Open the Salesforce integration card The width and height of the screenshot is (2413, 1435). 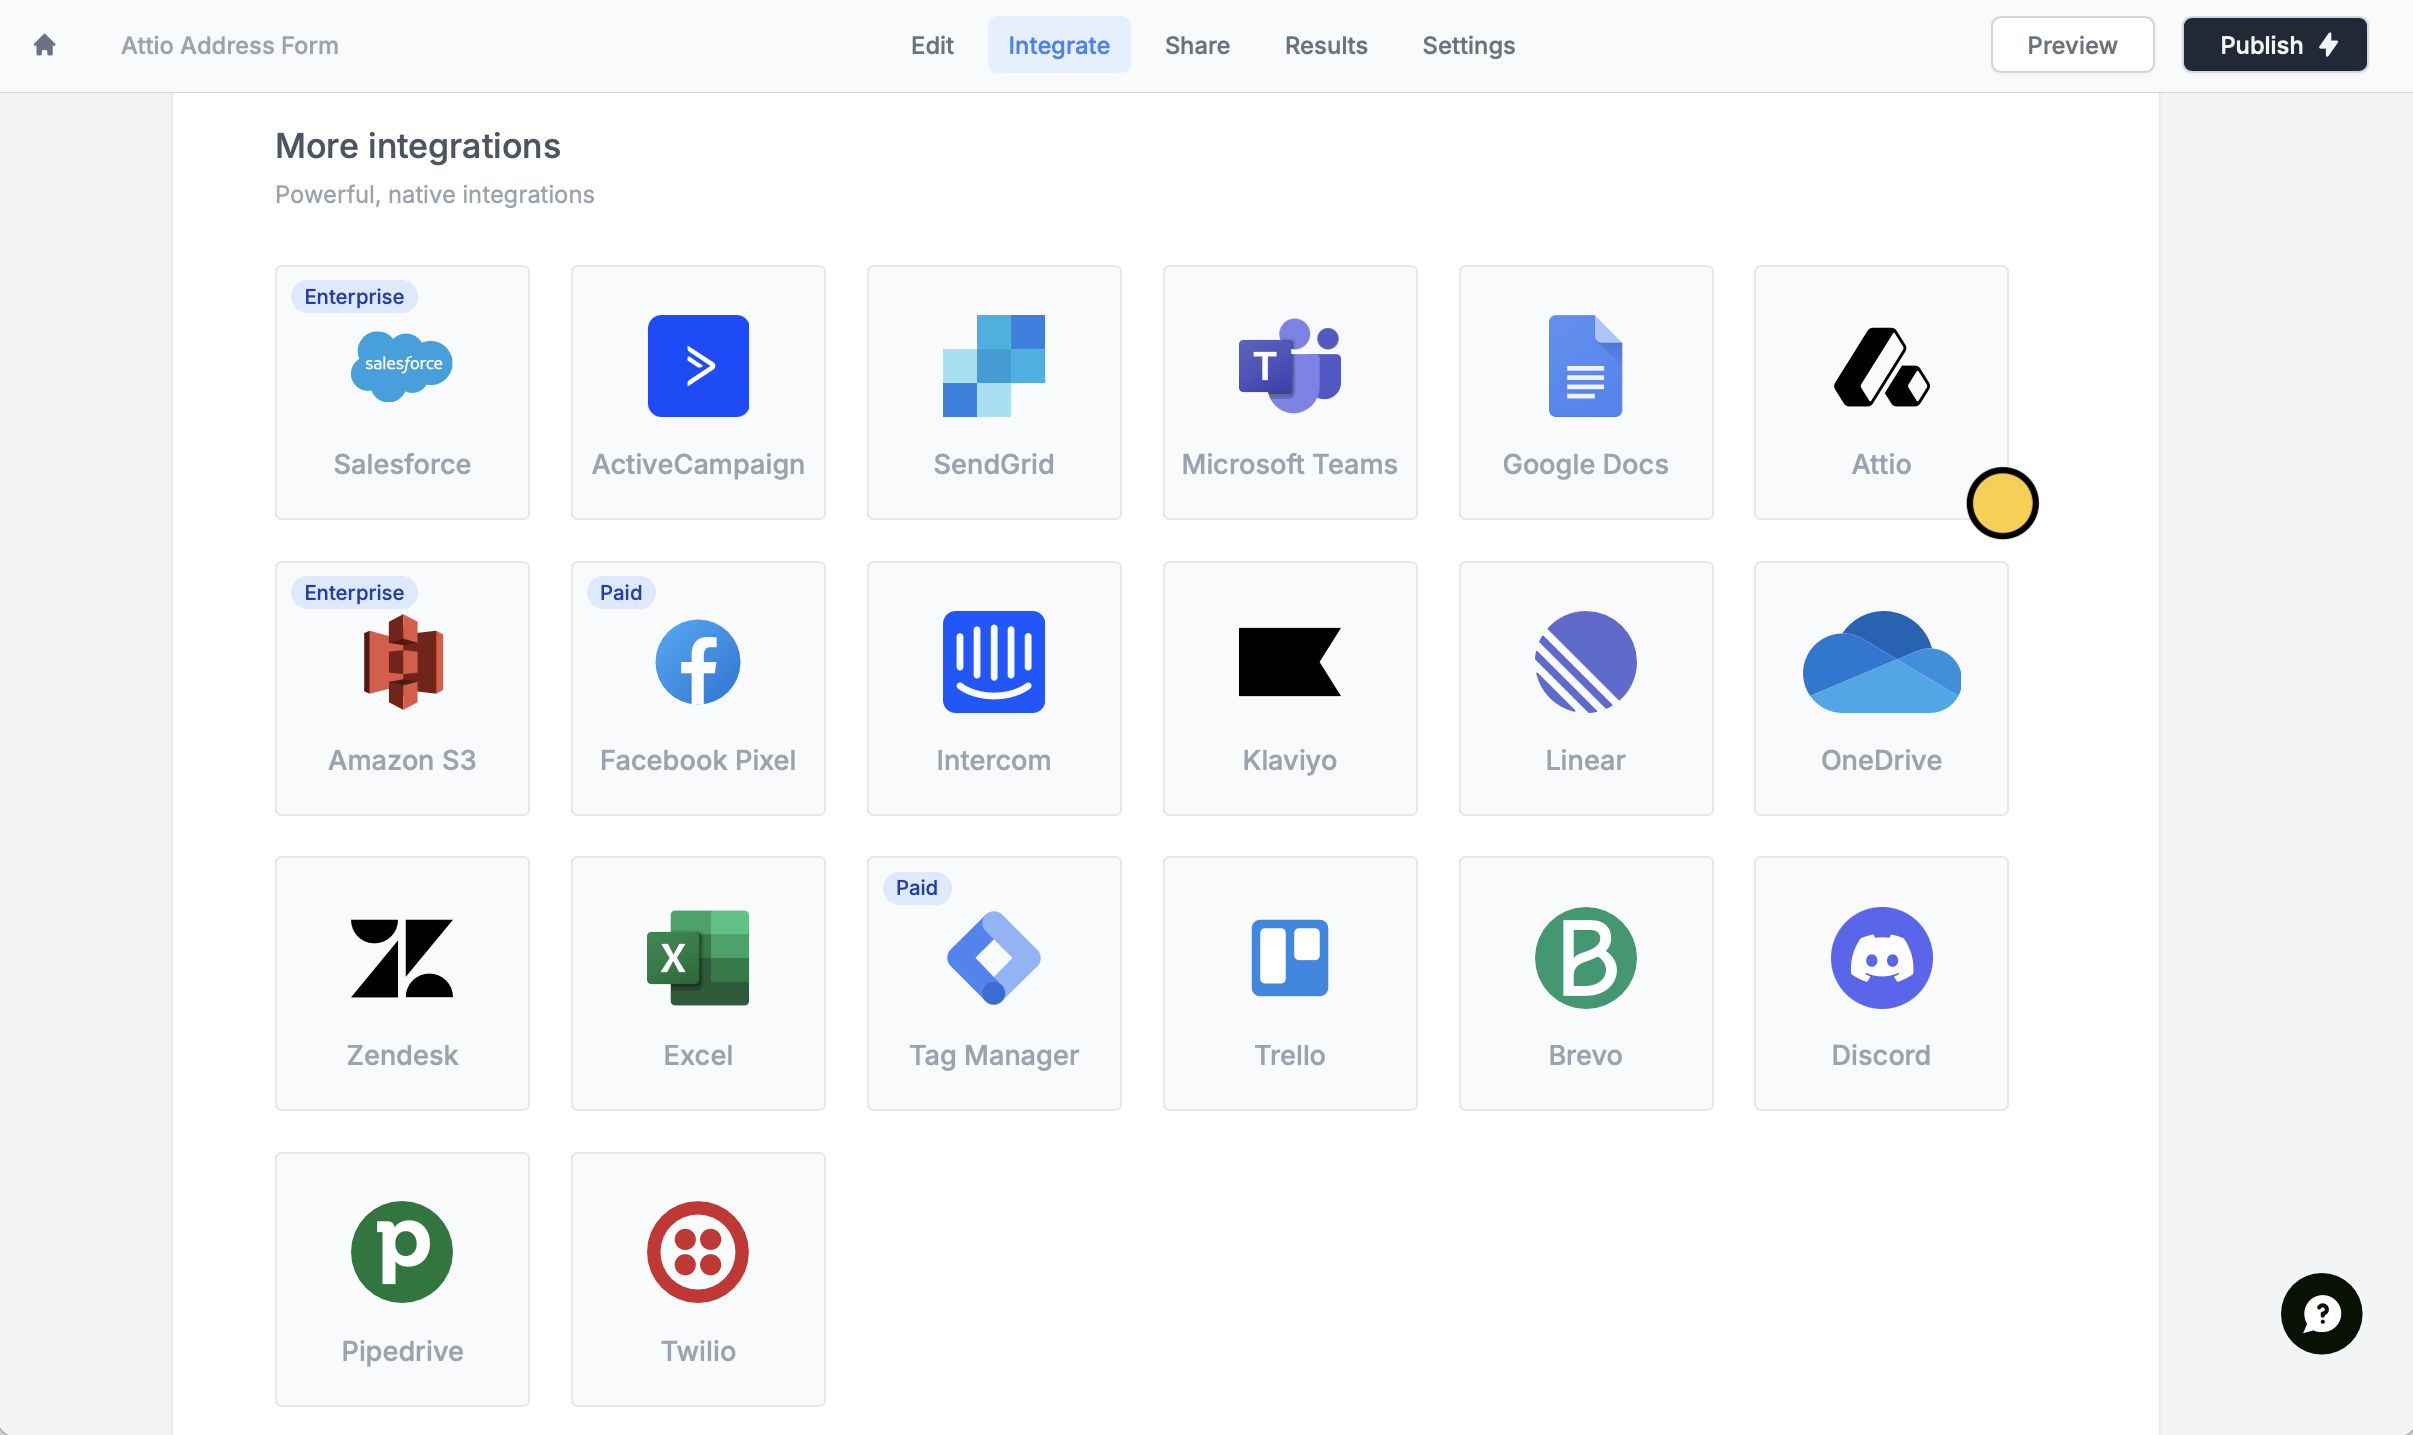coord(402,392)
